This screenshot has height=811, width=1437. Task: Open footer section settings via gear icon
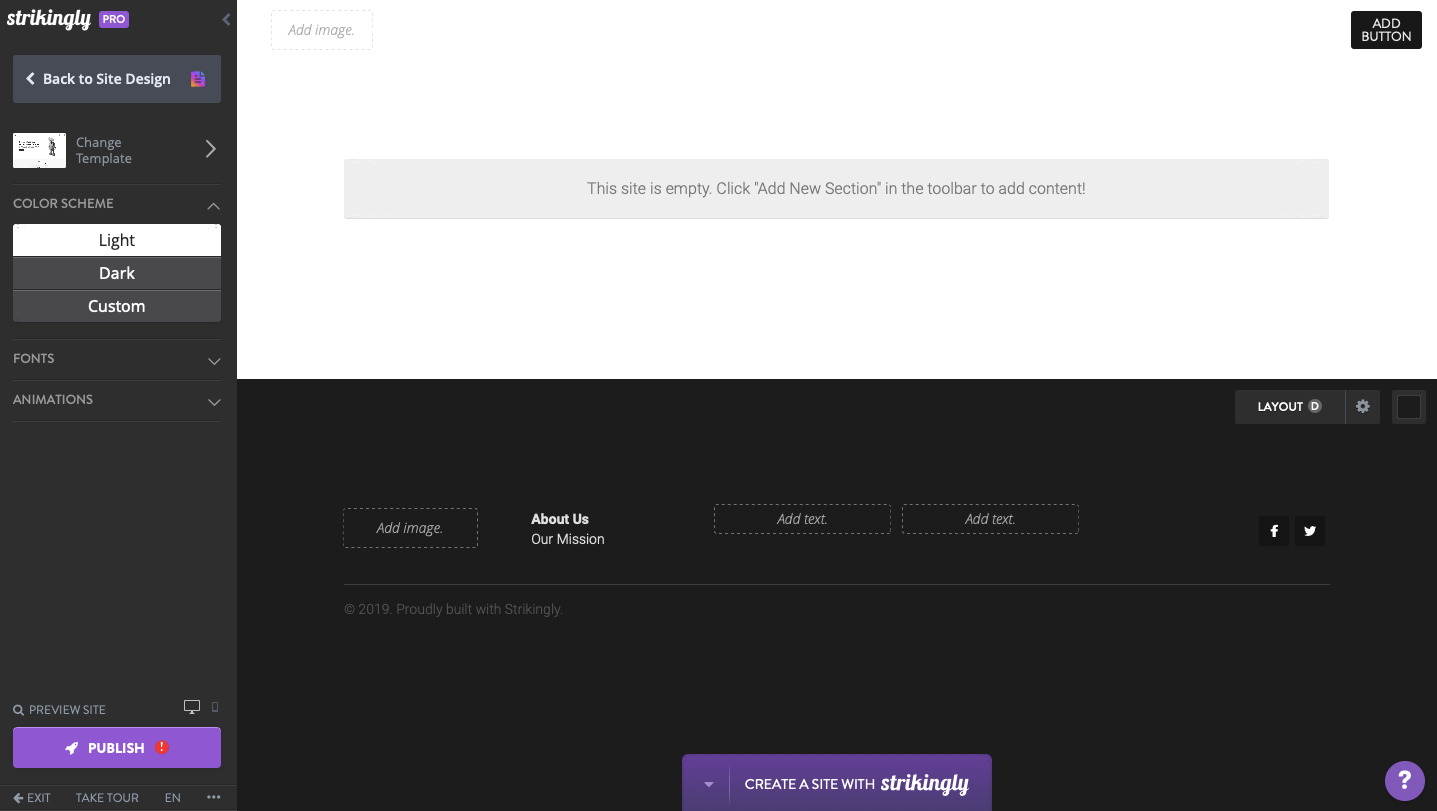1362,406
